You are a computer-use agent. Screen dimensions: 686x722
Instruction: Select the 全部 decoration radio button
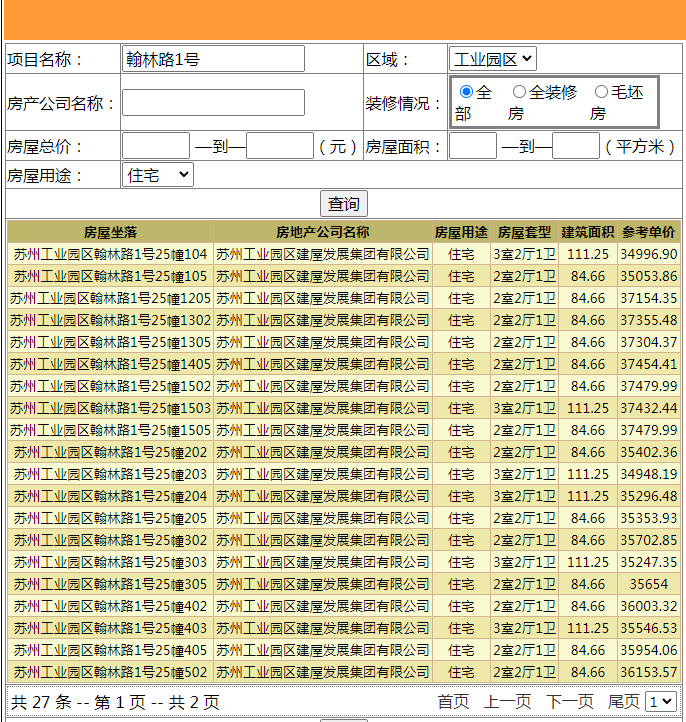coord(466,92)
